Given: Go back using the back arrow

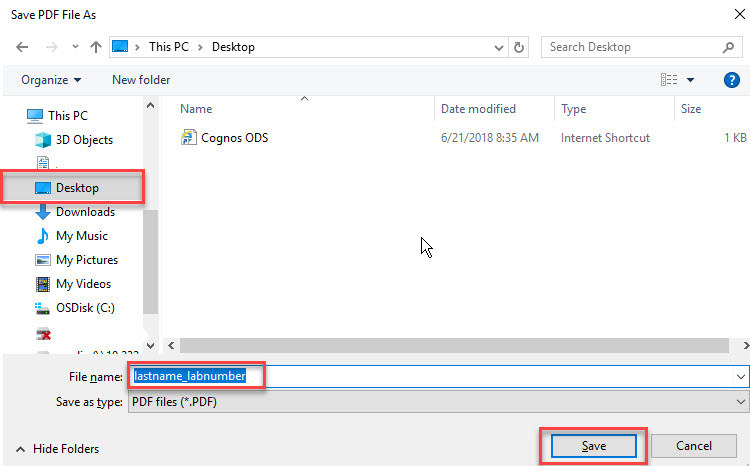Looking at the screenshot, I should [22, 47].
